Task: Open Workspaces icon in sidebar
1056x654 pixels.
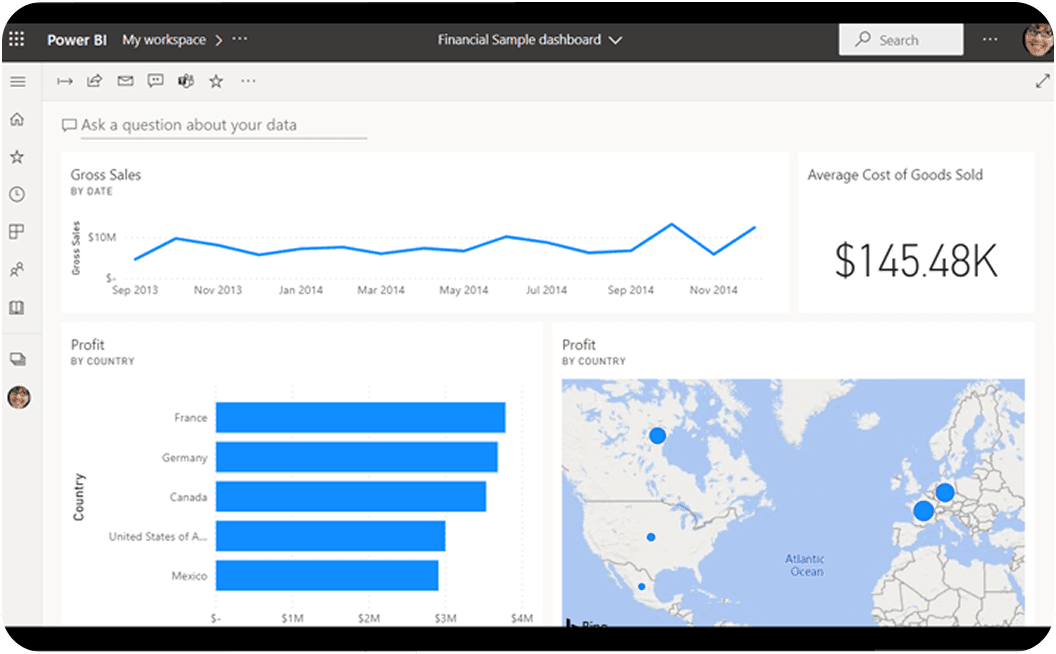Action: point(18,359)
